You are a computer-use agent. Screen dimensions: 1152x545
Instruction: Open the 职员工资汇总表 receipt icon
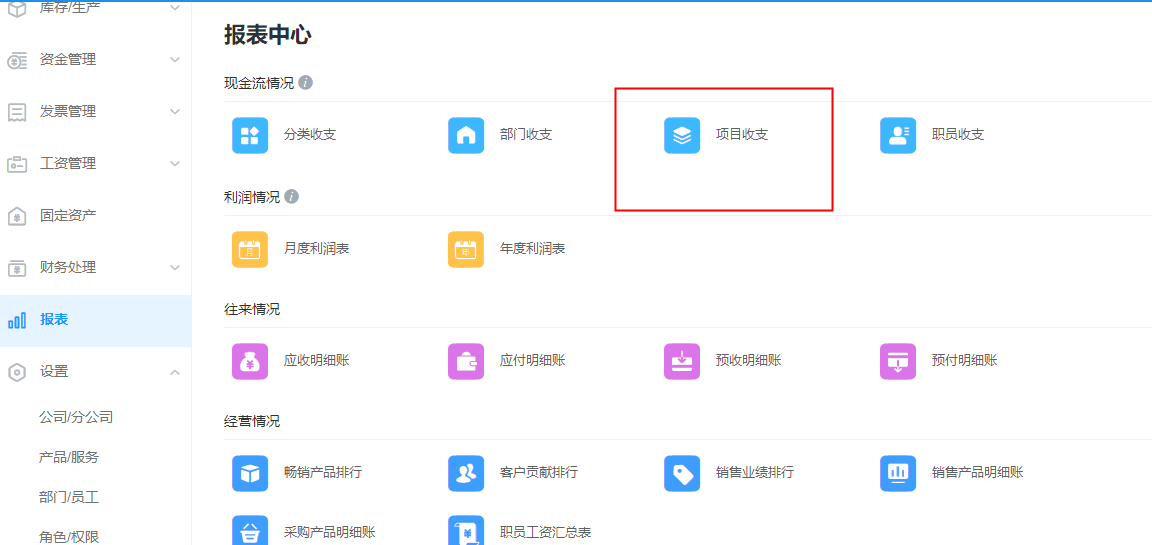pos(466,530)
